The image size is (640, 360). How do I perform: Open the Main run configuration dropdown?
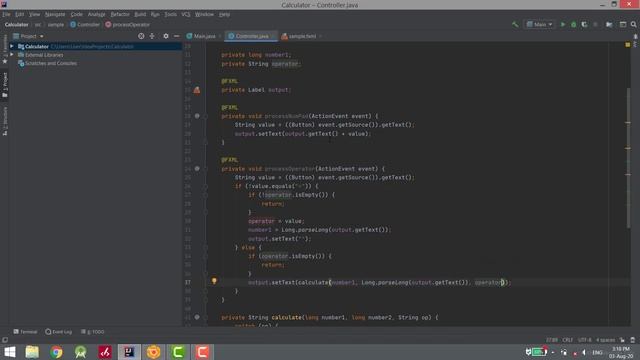(x=540, y=24)
